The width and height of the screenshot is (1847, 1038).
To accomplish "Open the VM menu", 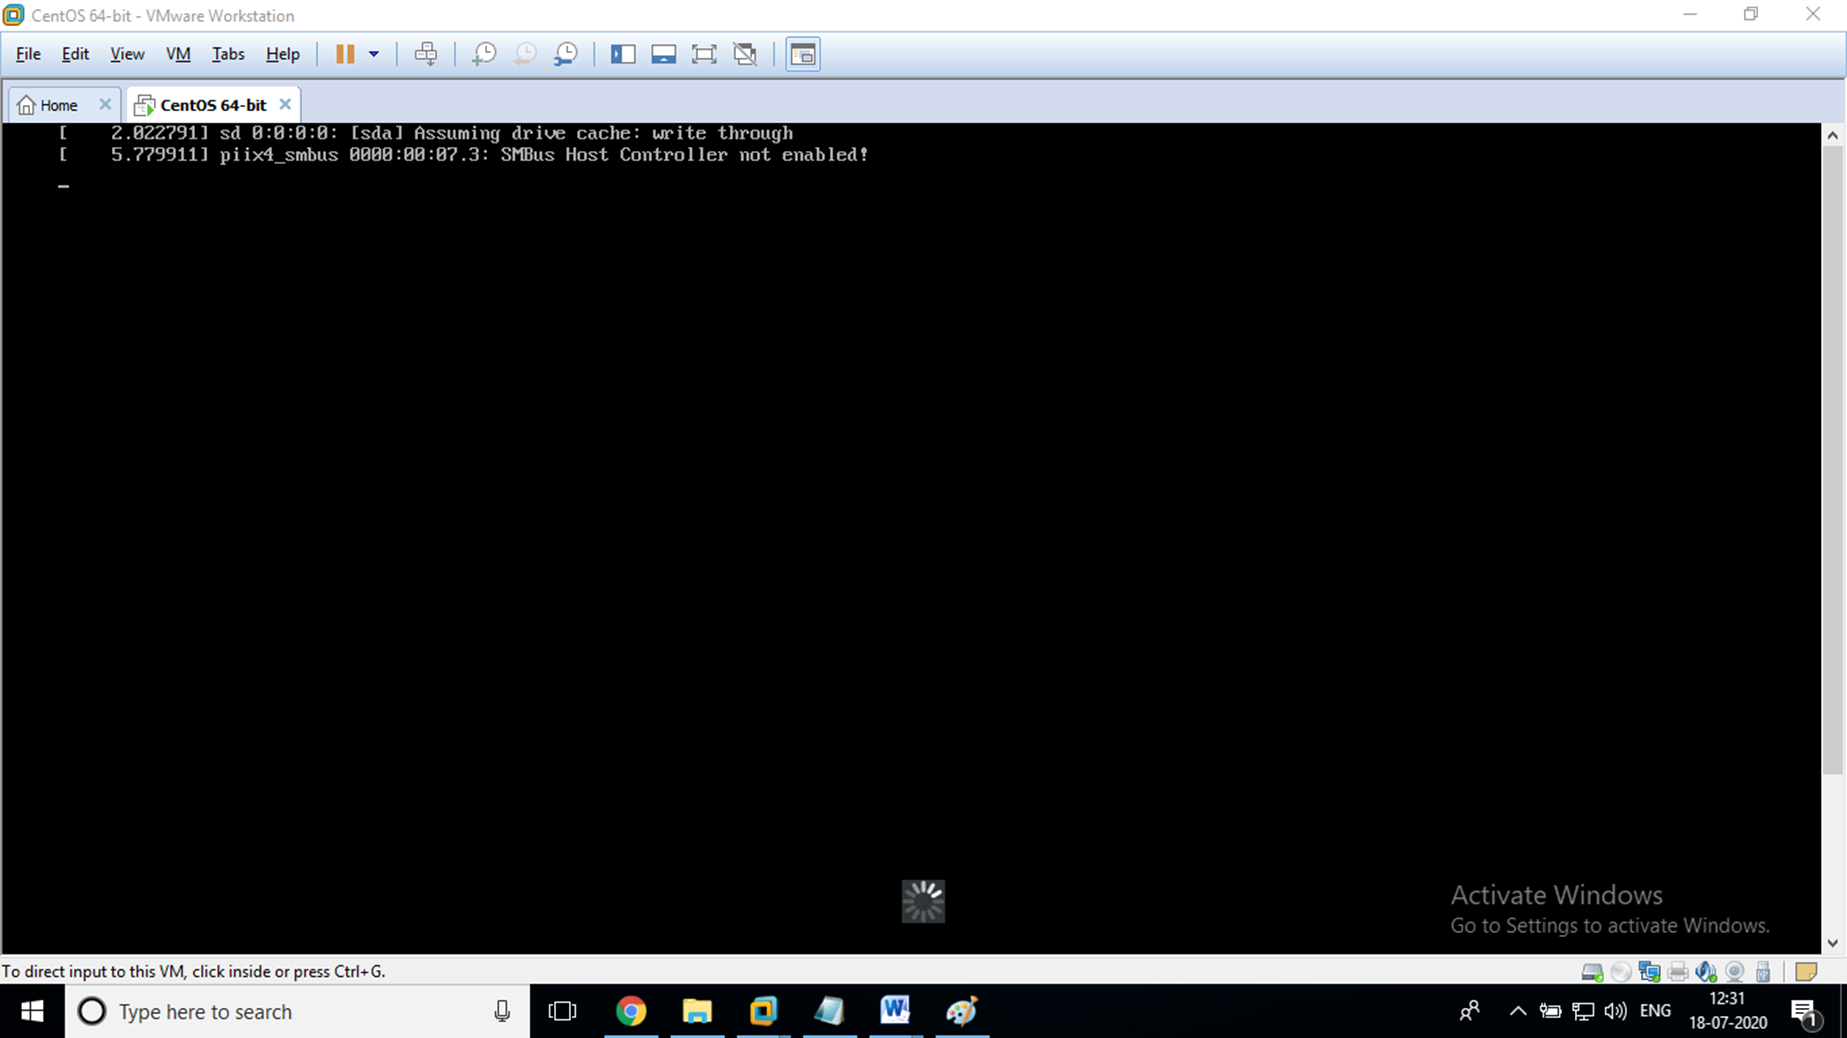I will pos(178,54).
